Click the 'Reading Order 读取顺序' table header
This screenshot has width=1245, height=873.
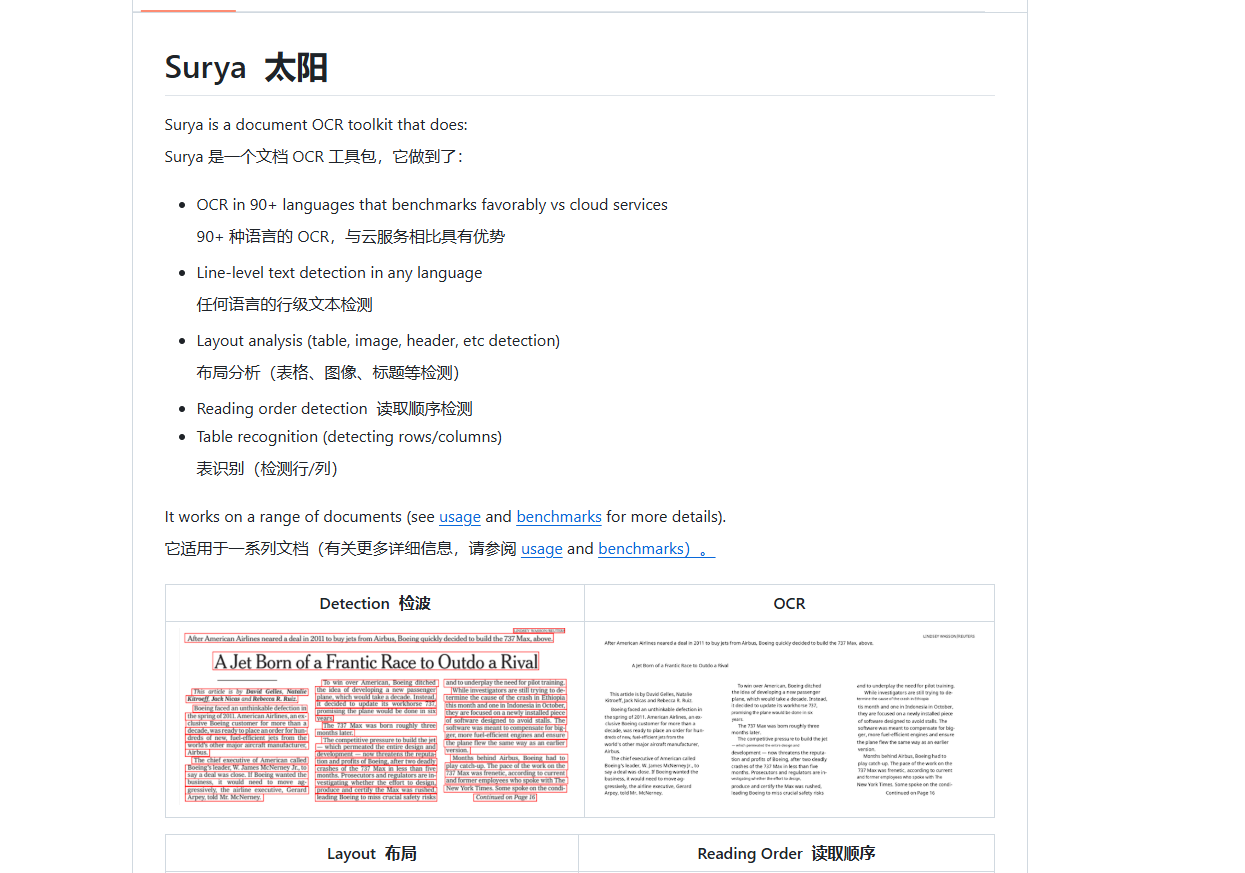pos(786,853)
